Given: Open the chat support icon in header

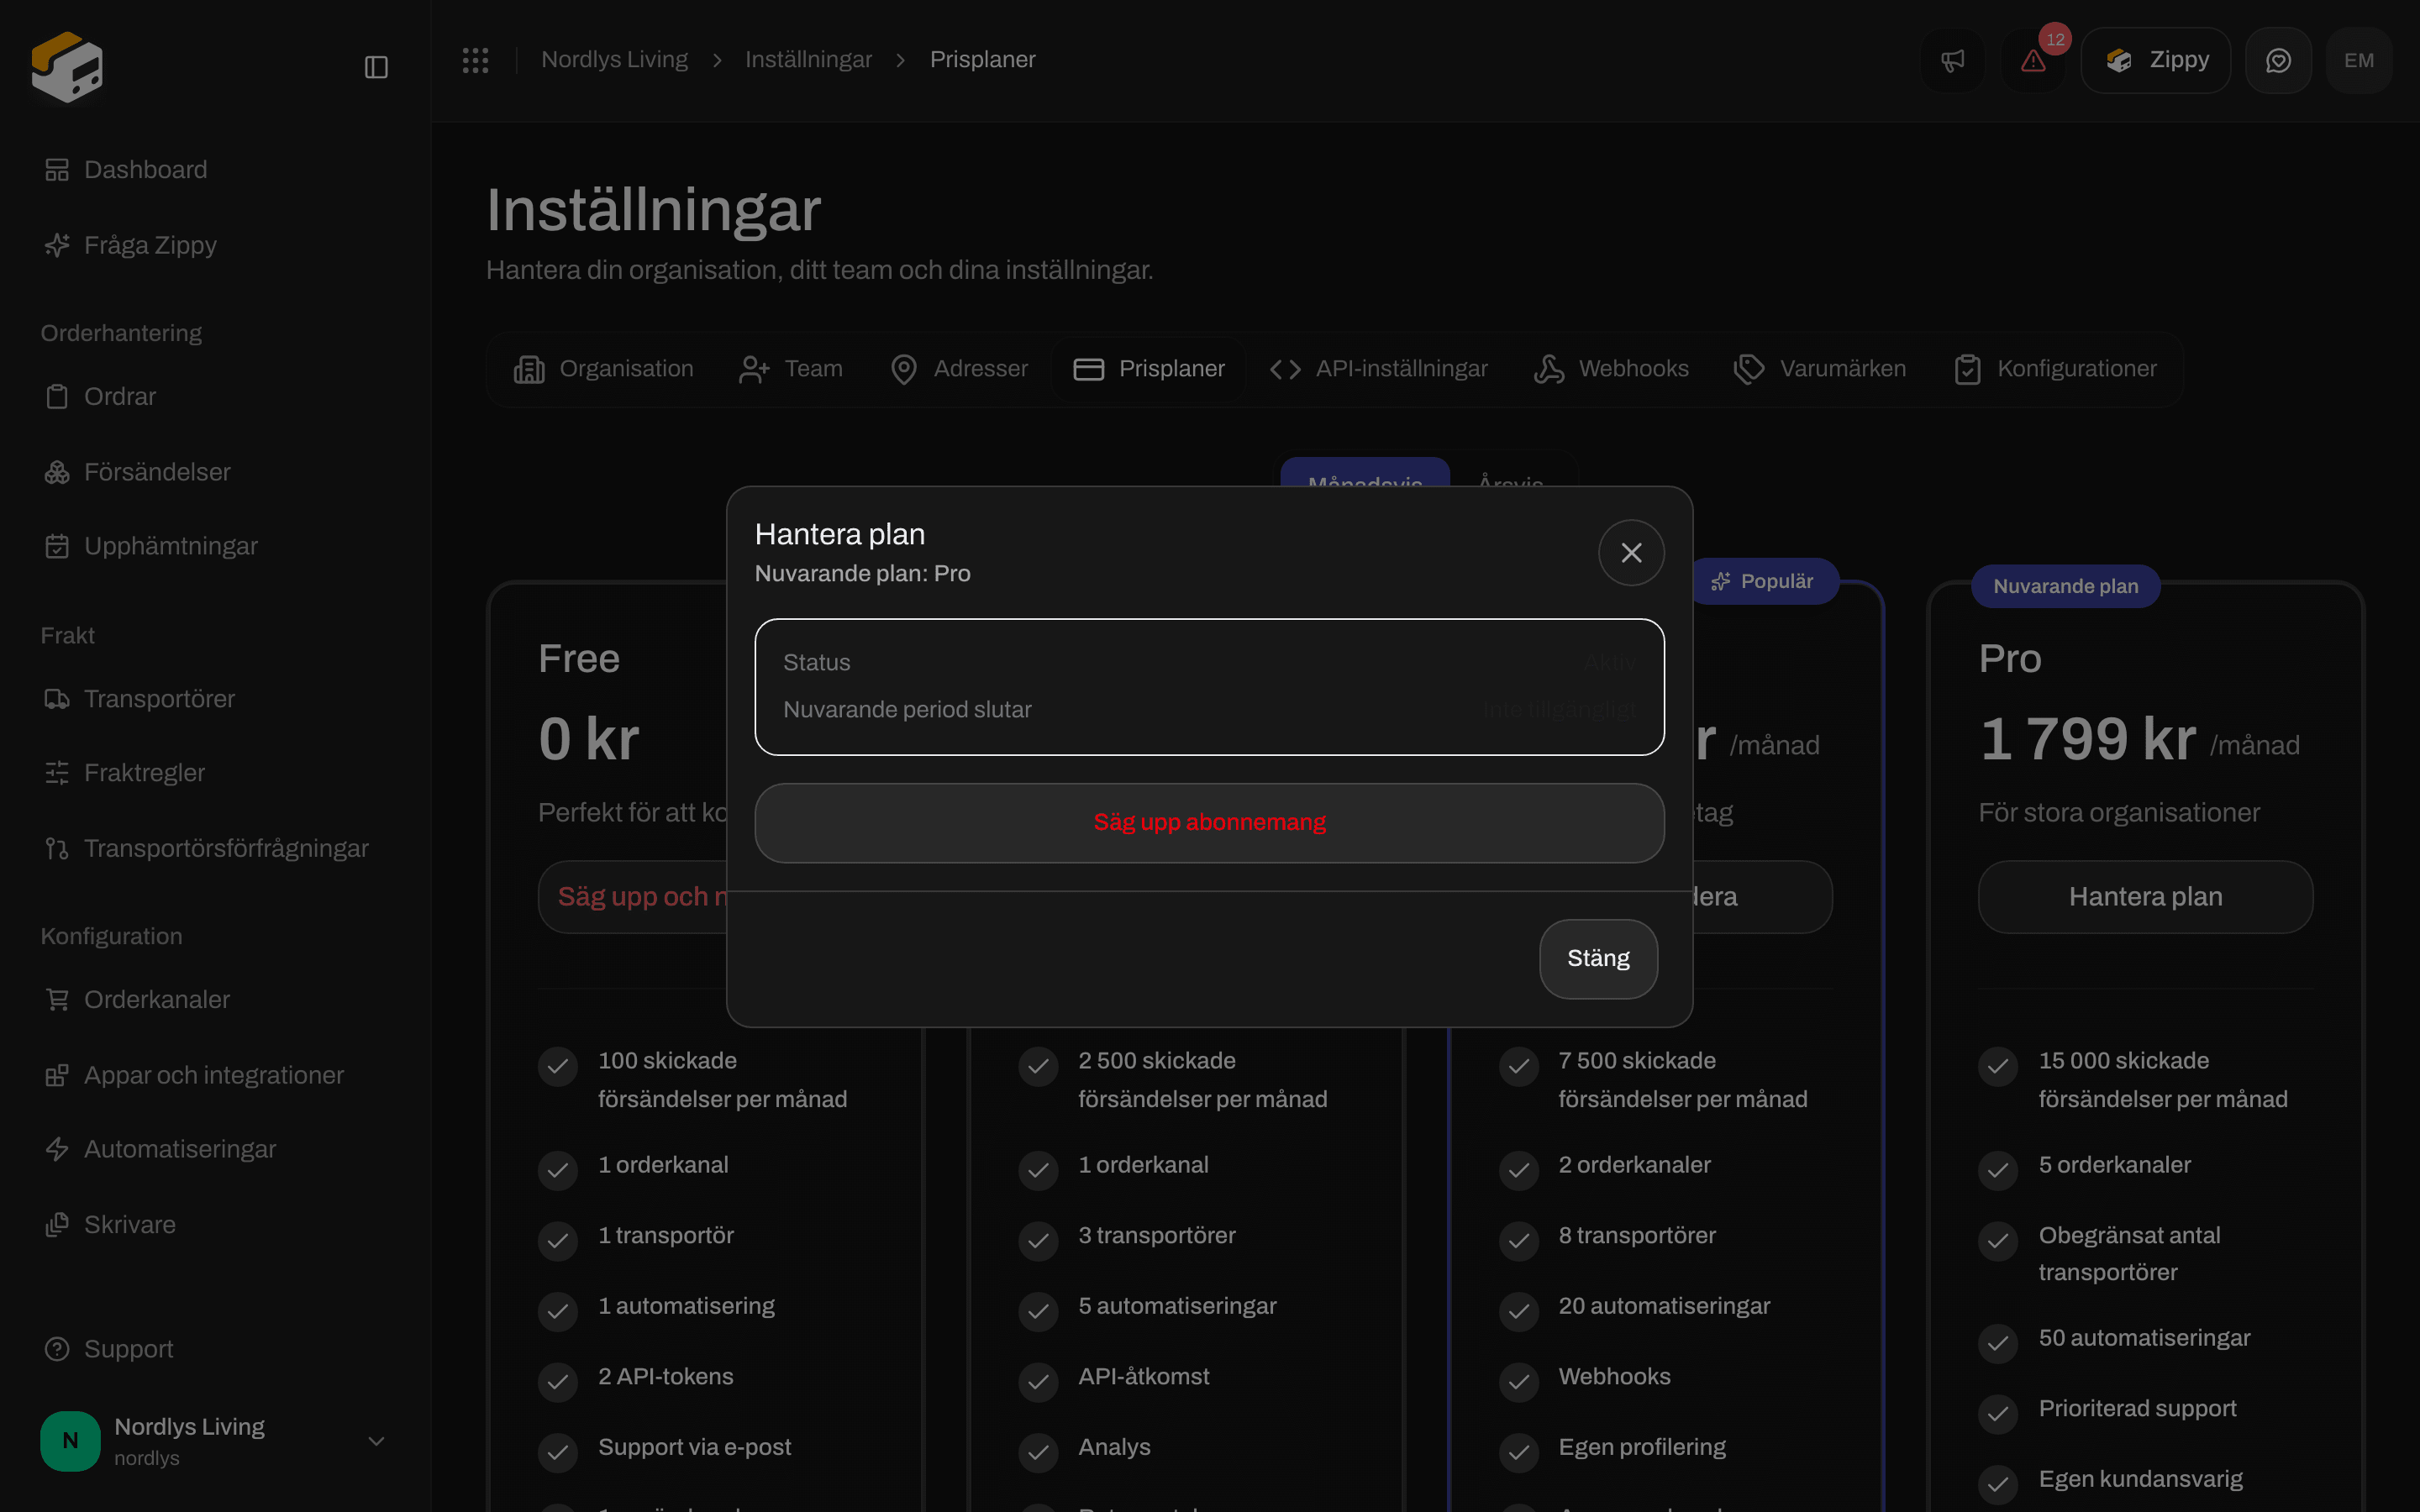Looking at the screenshot, I should [2278, 61].
